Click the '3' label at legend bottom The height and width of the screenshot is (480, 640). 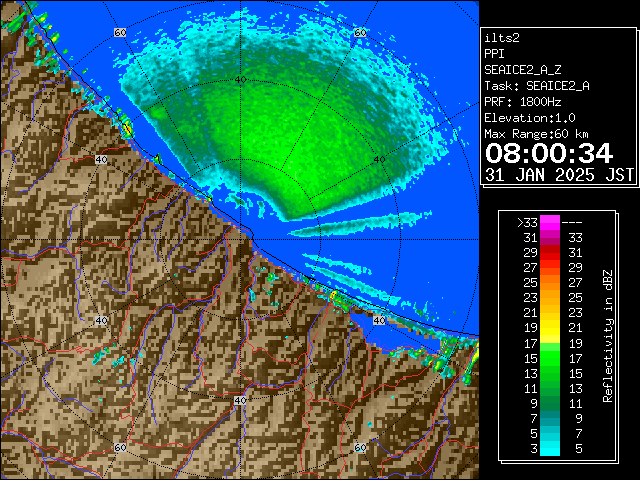point(534,449)
